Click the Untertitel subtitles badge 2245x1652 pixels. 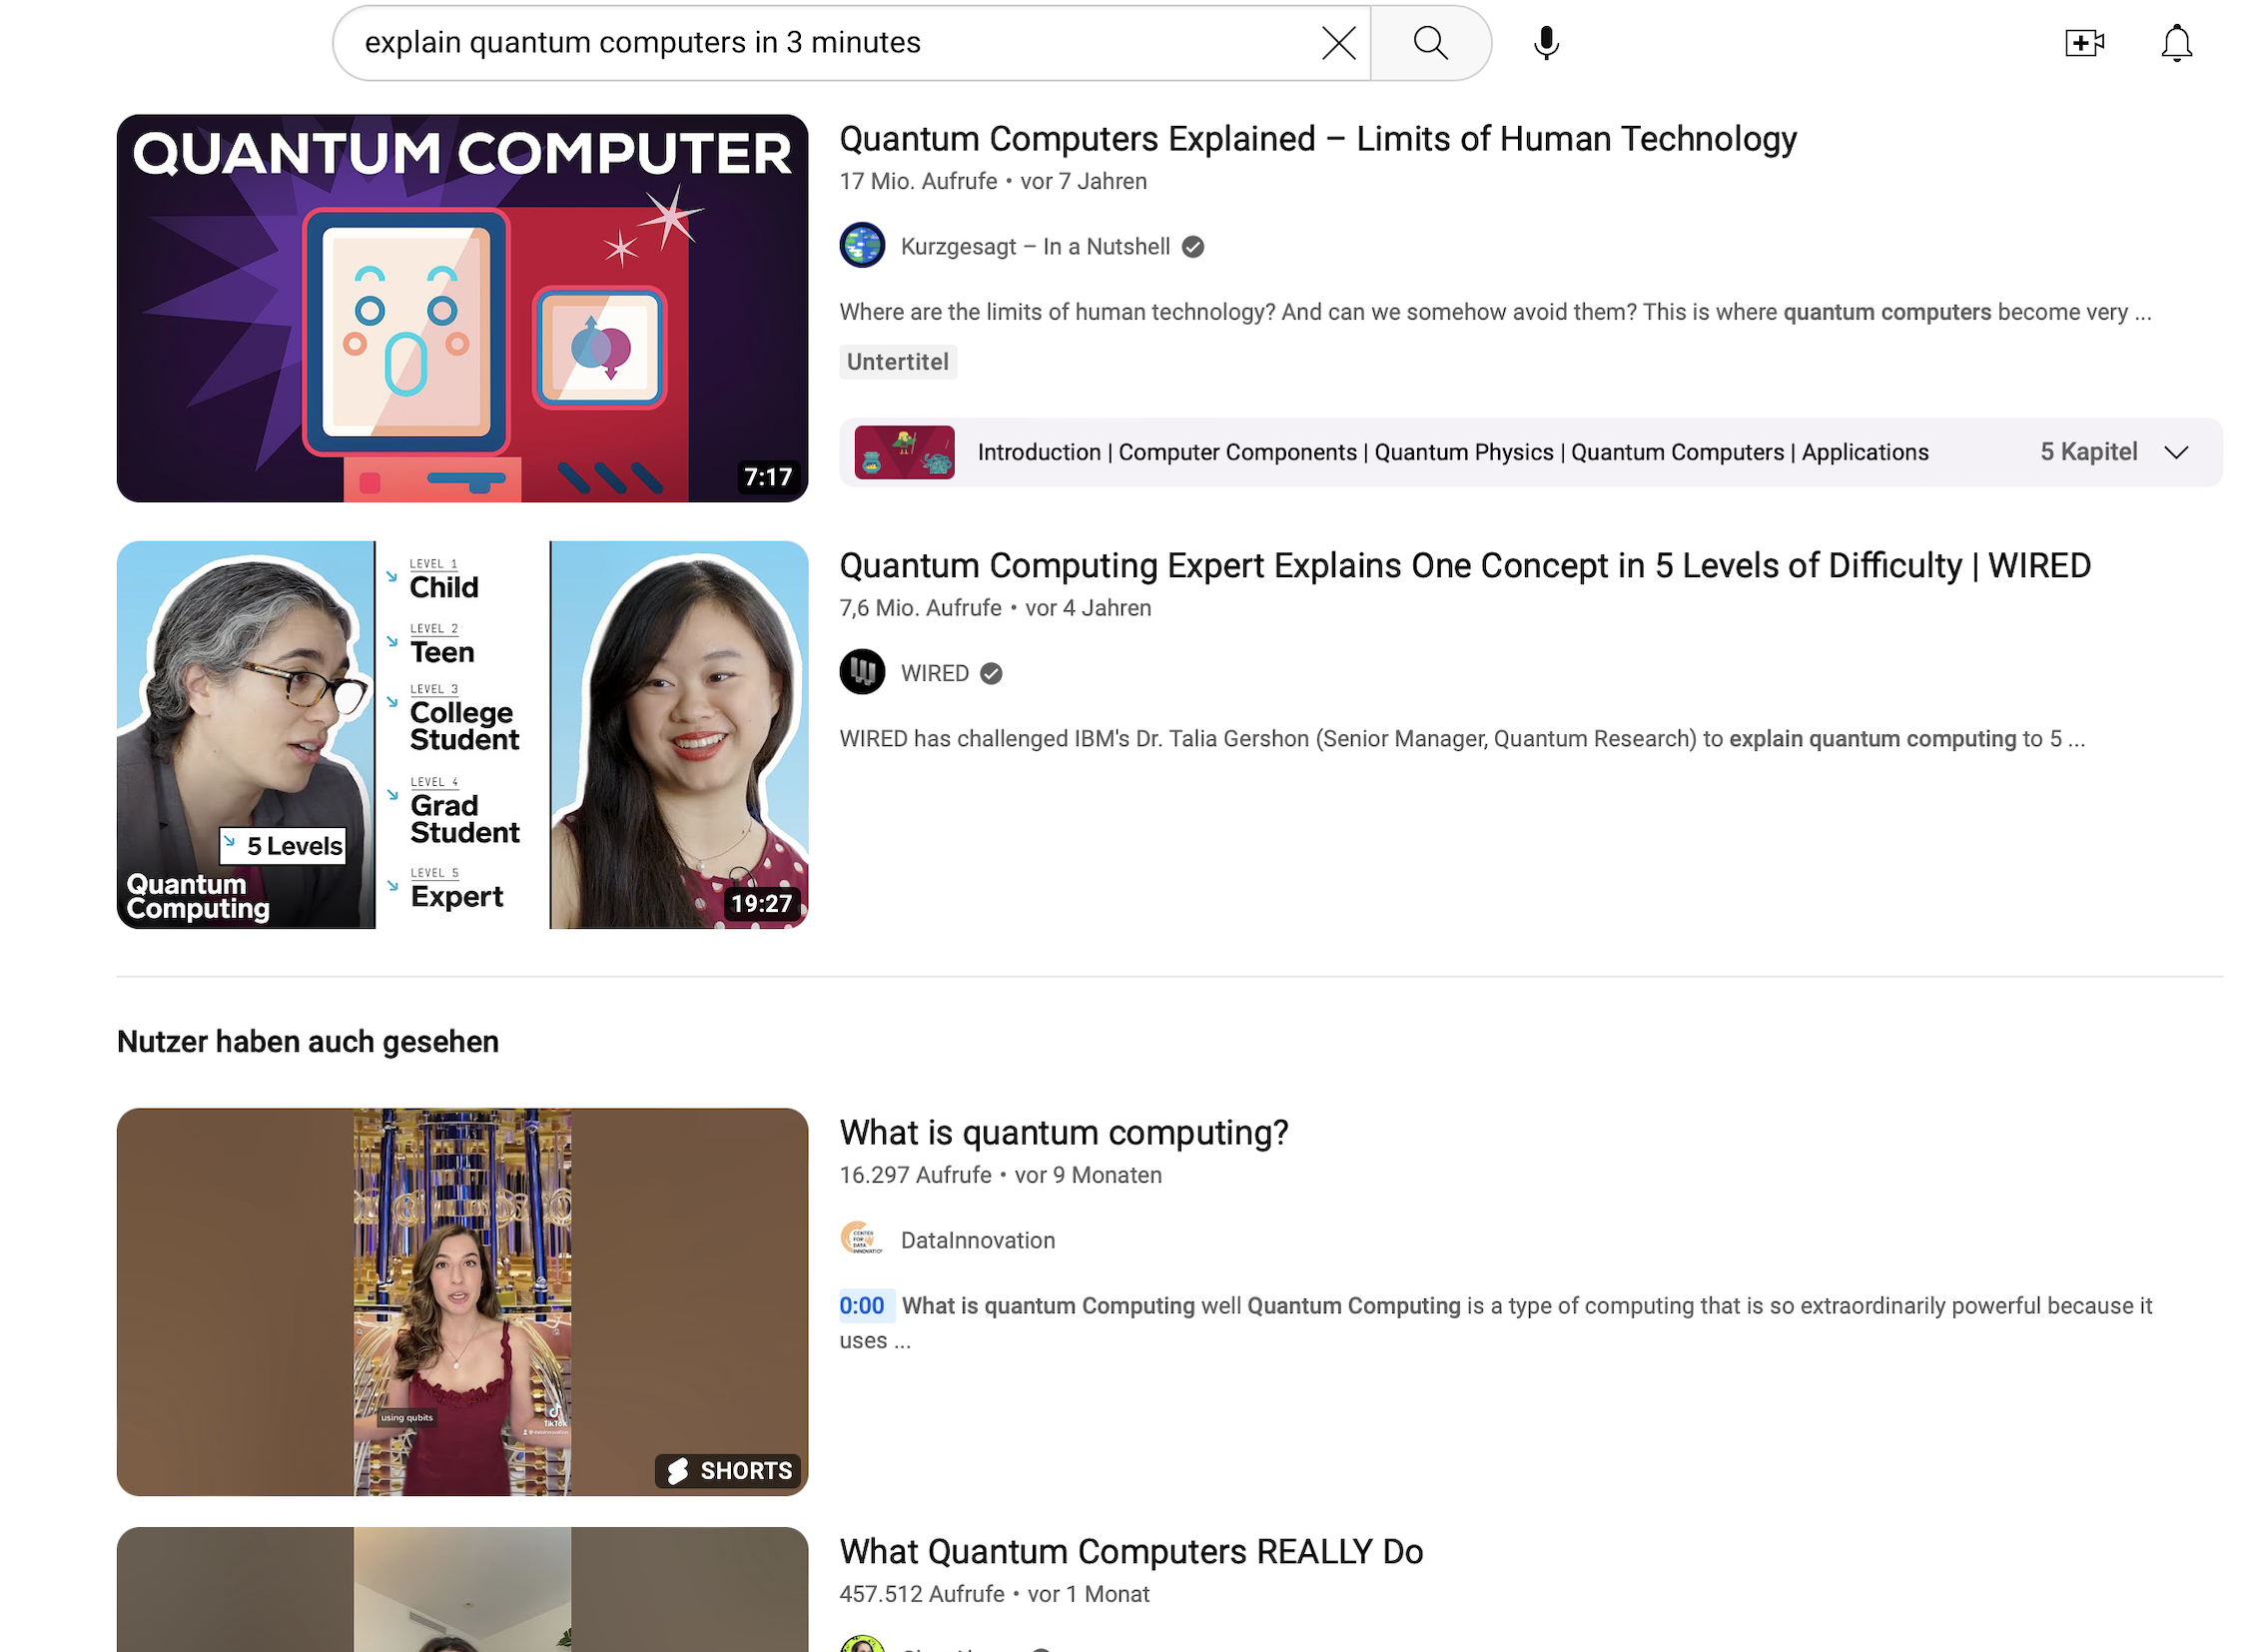click(898, 362)
